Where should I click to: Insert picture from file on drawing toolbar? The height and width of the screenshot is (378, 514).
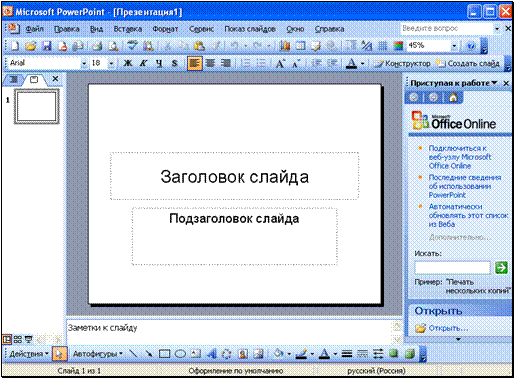[x=258, y=354]
